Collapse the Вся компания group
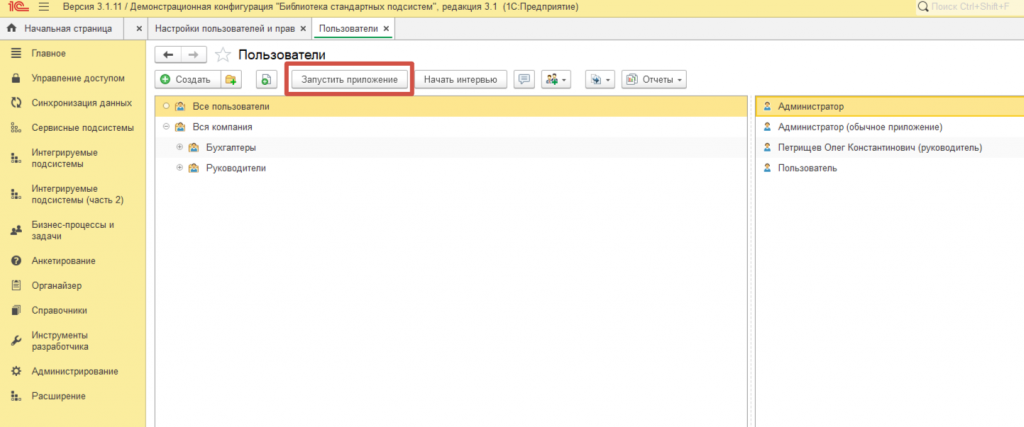The height and width of the screenshot is (427, 1024). [167, 127]
